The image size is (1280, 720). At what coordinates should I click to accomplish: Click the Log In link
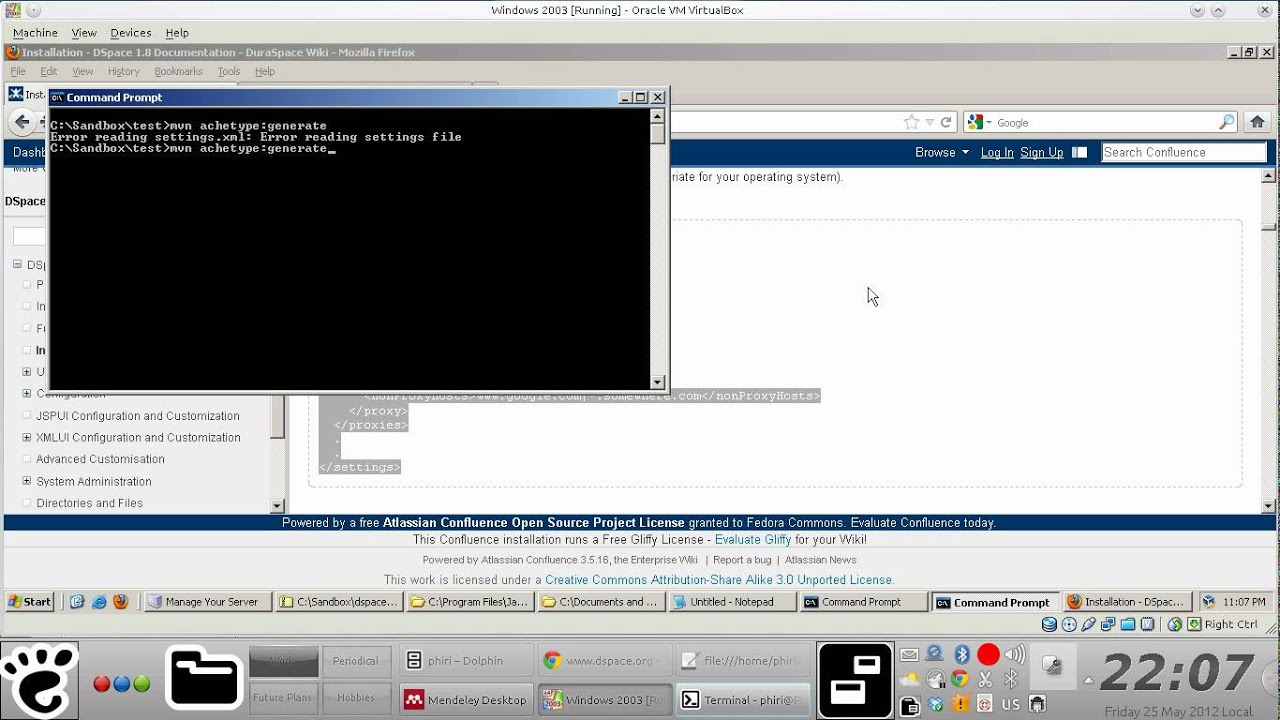coord(997,152)
